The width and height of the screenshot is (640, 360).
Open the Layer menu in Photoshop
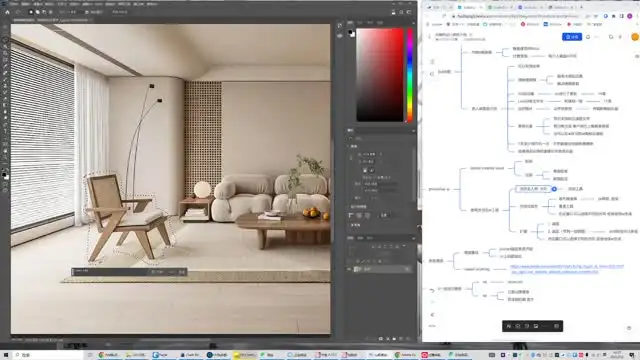pos(49,4)
